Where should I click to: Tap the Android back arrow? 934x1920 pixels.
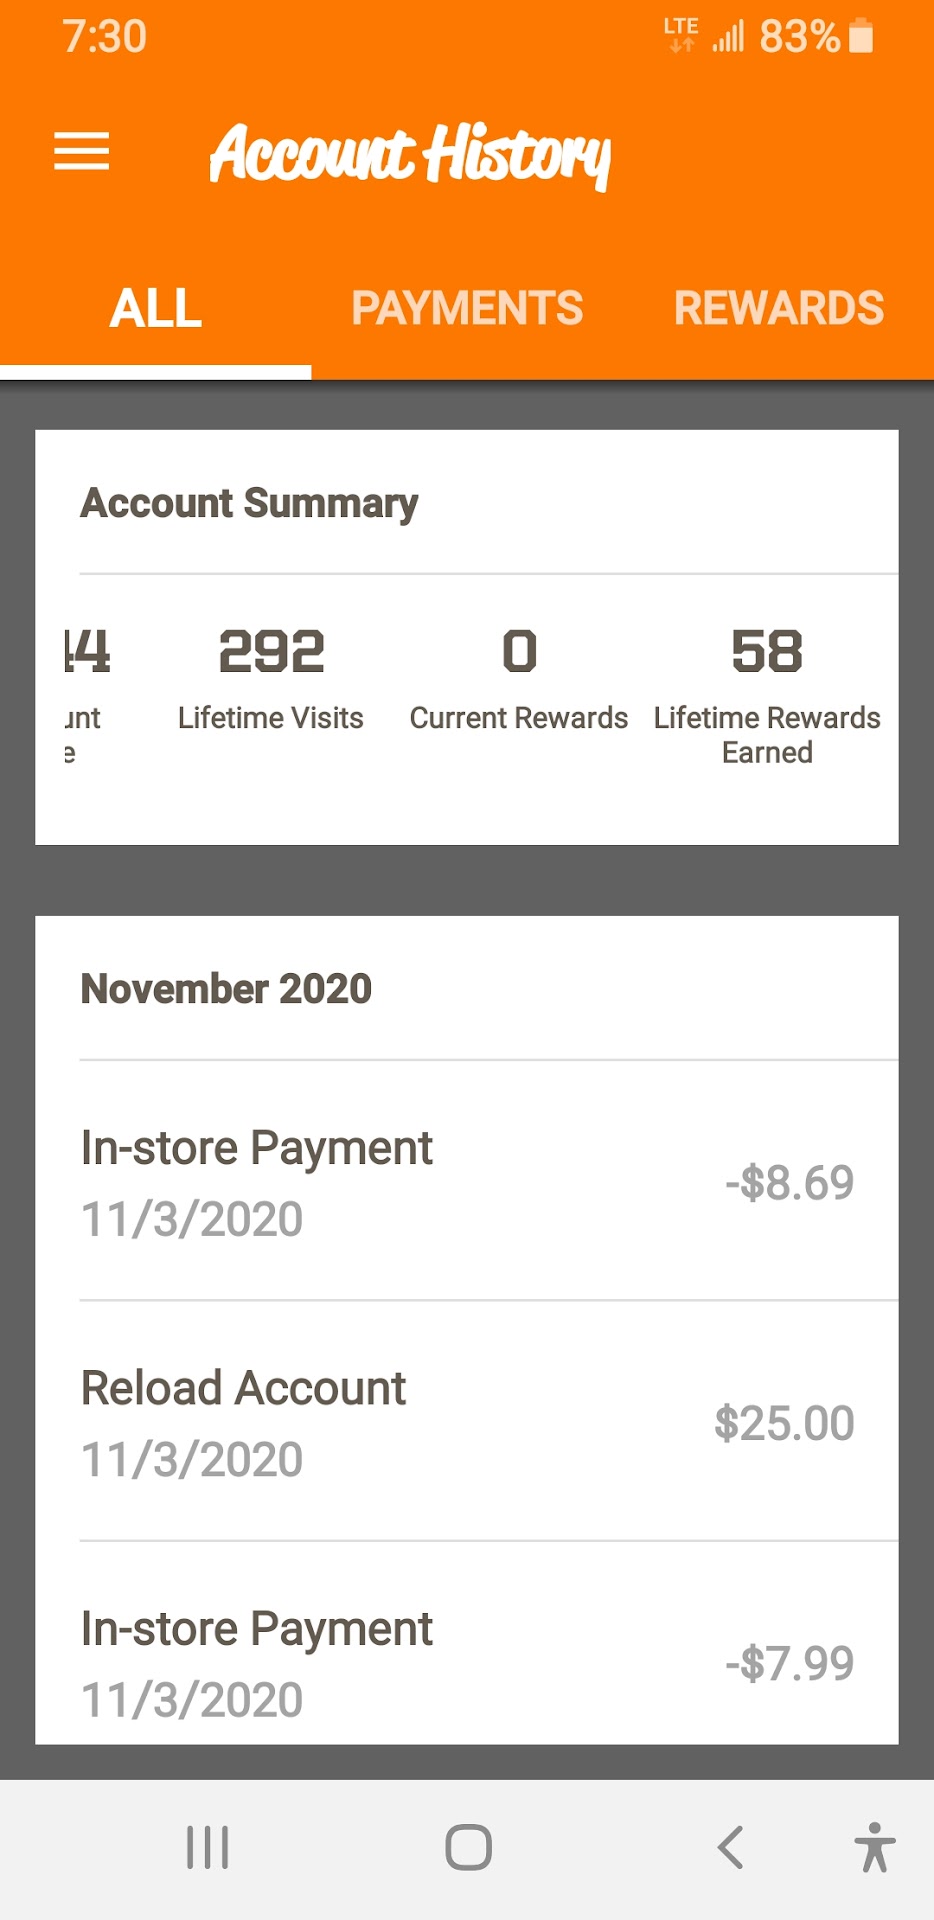point(731,1847)
